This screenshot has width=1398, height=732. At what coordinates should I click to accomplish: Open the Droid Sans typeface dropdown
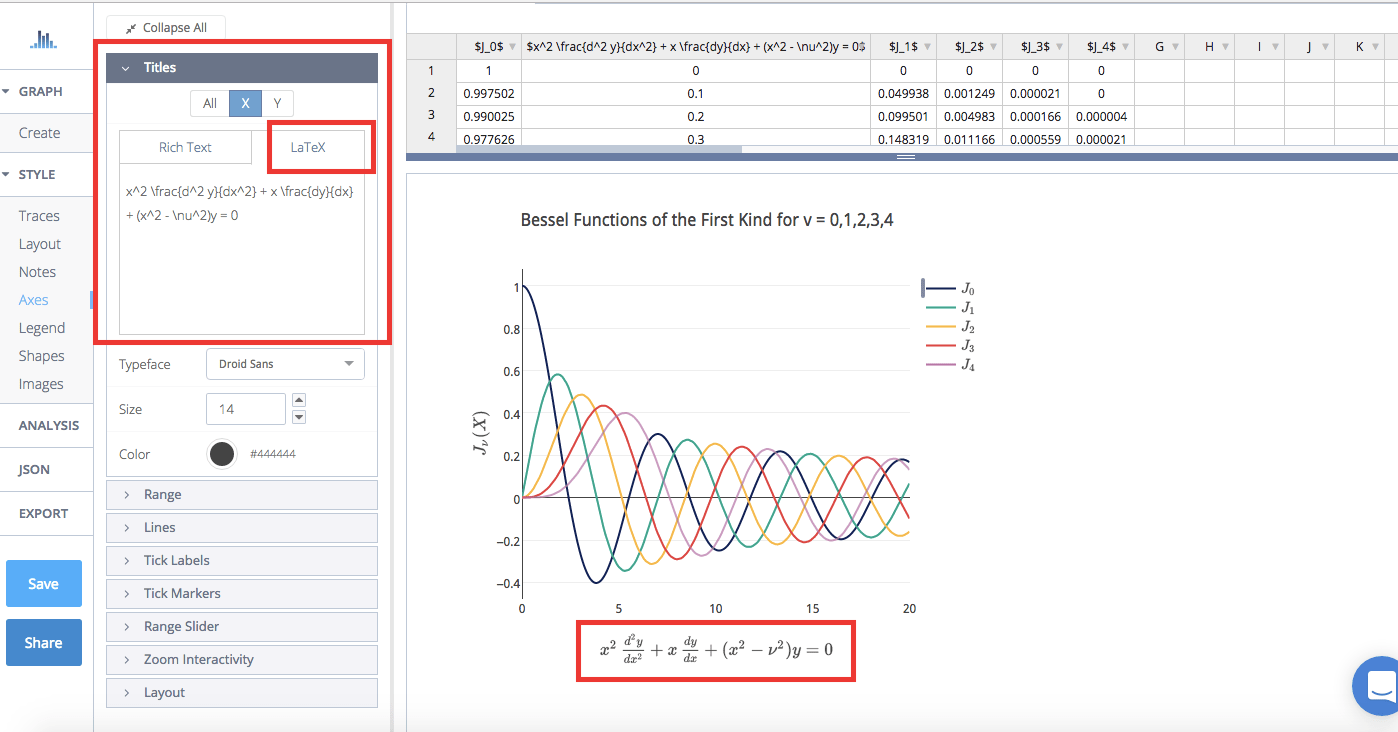point(284,364)
